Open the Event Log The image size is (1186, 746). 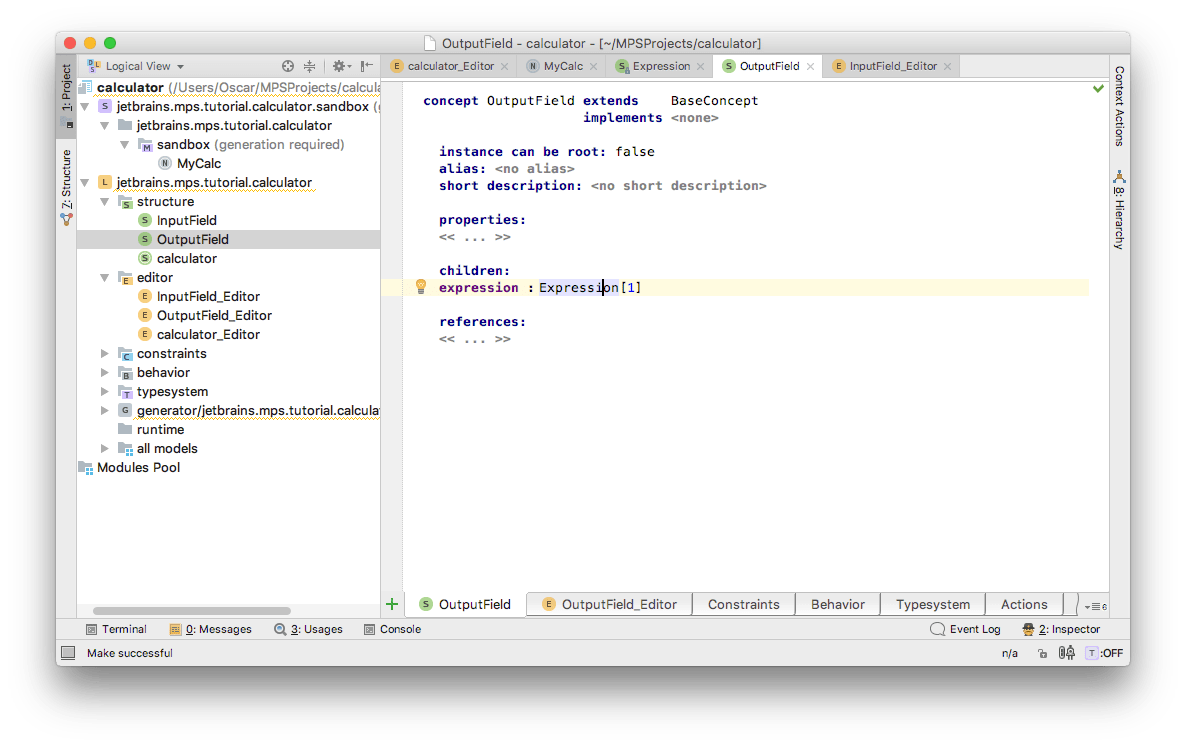point(965,629)
